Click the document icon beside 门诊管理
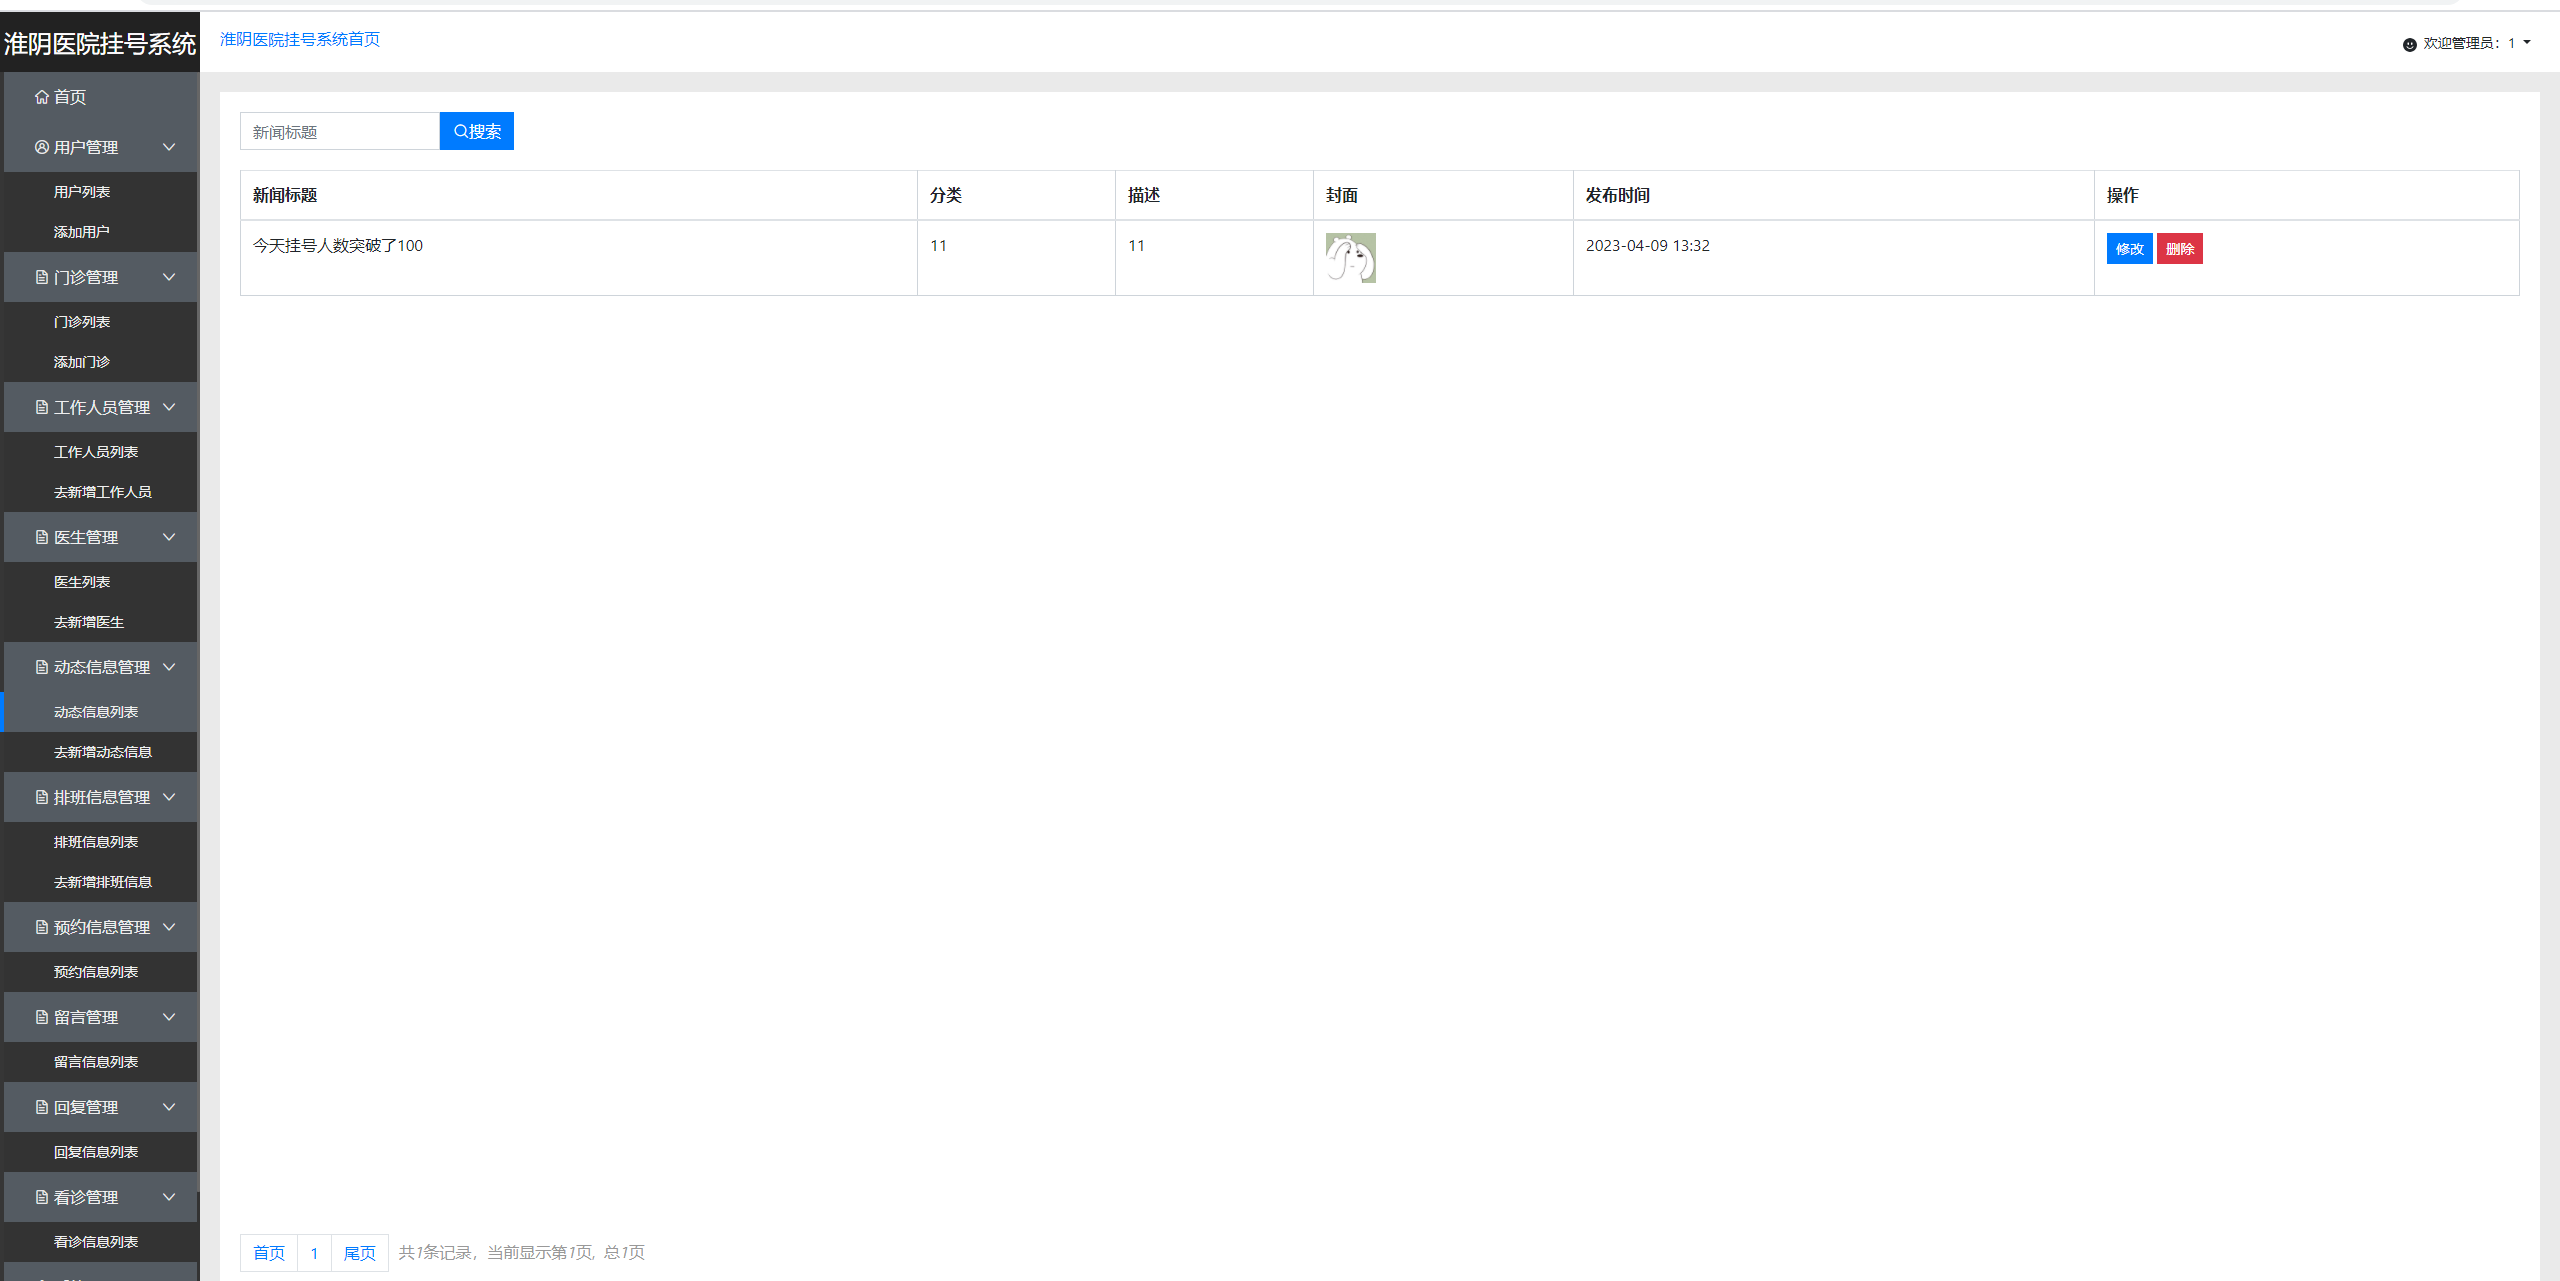Viewport: 2560px width, 1281px height. 41,277
